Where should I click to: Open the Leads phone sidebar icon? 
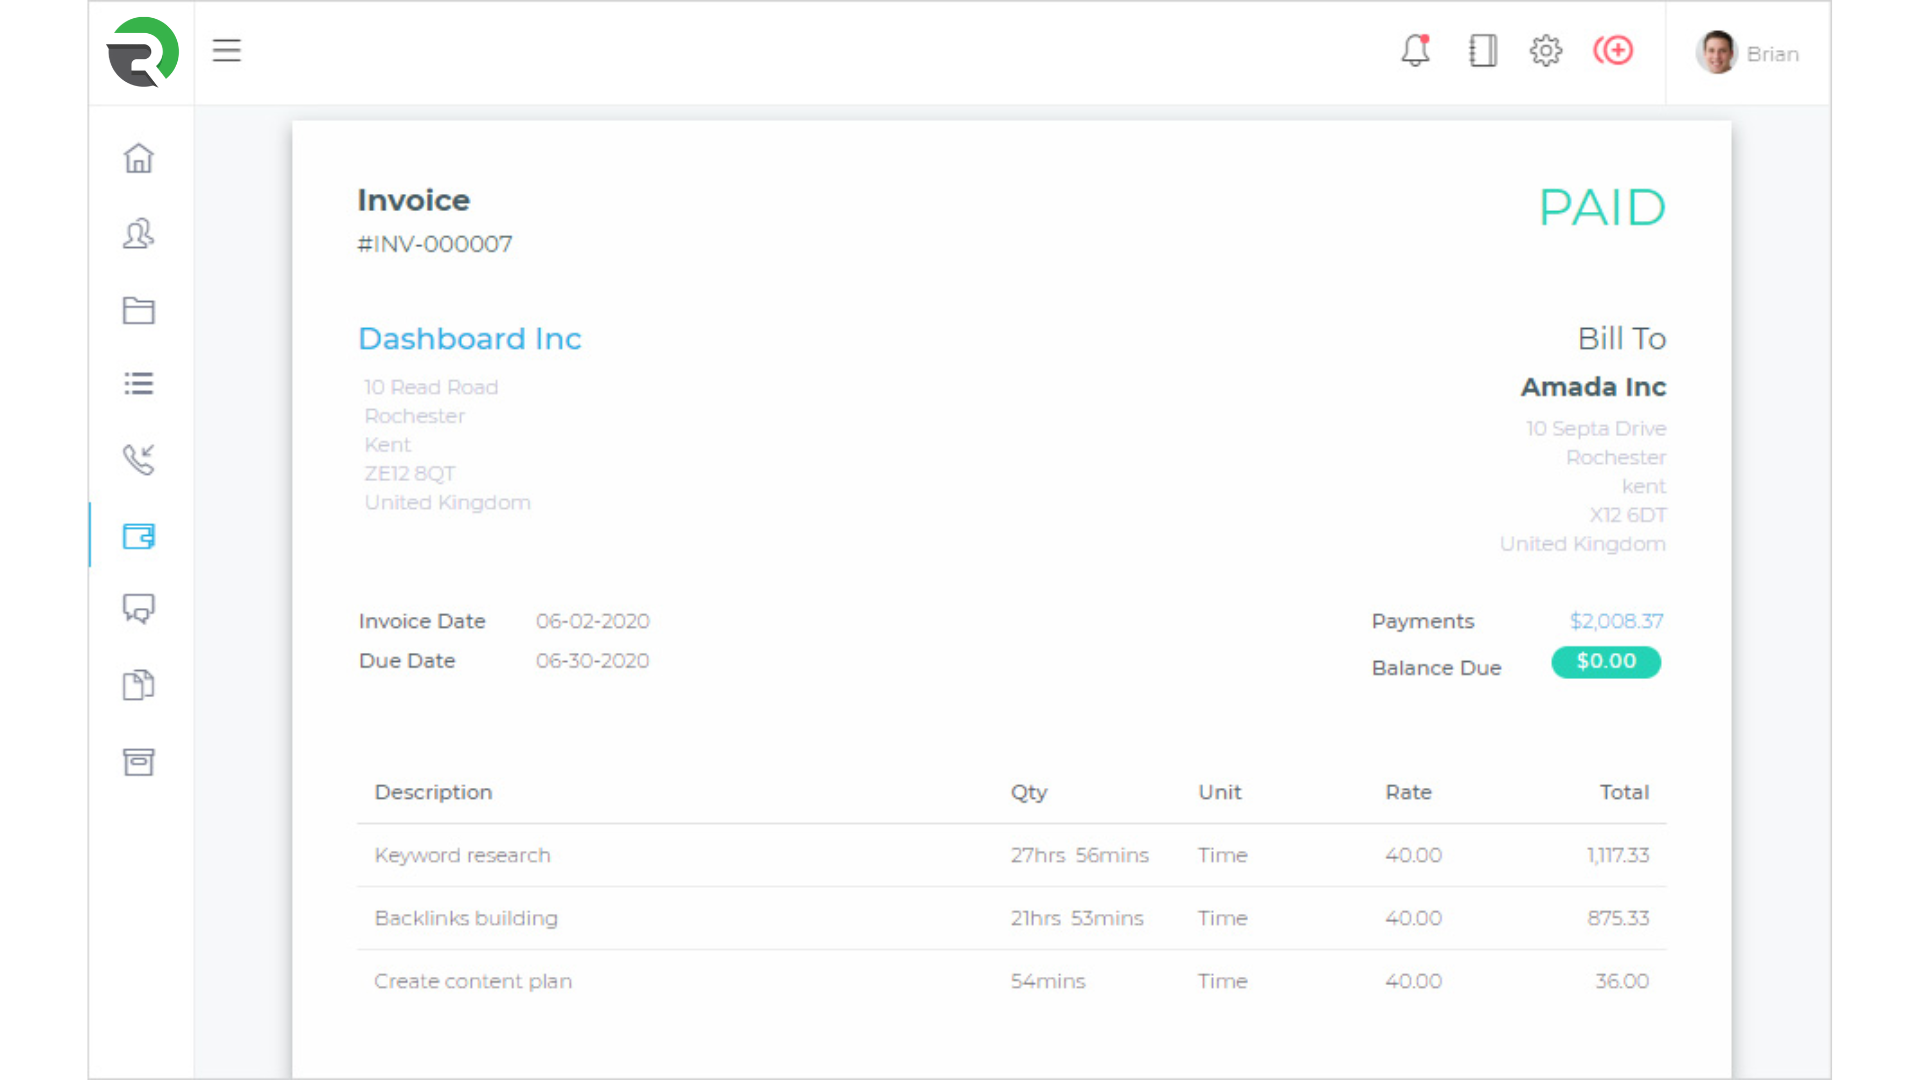(x=139, y=459)
